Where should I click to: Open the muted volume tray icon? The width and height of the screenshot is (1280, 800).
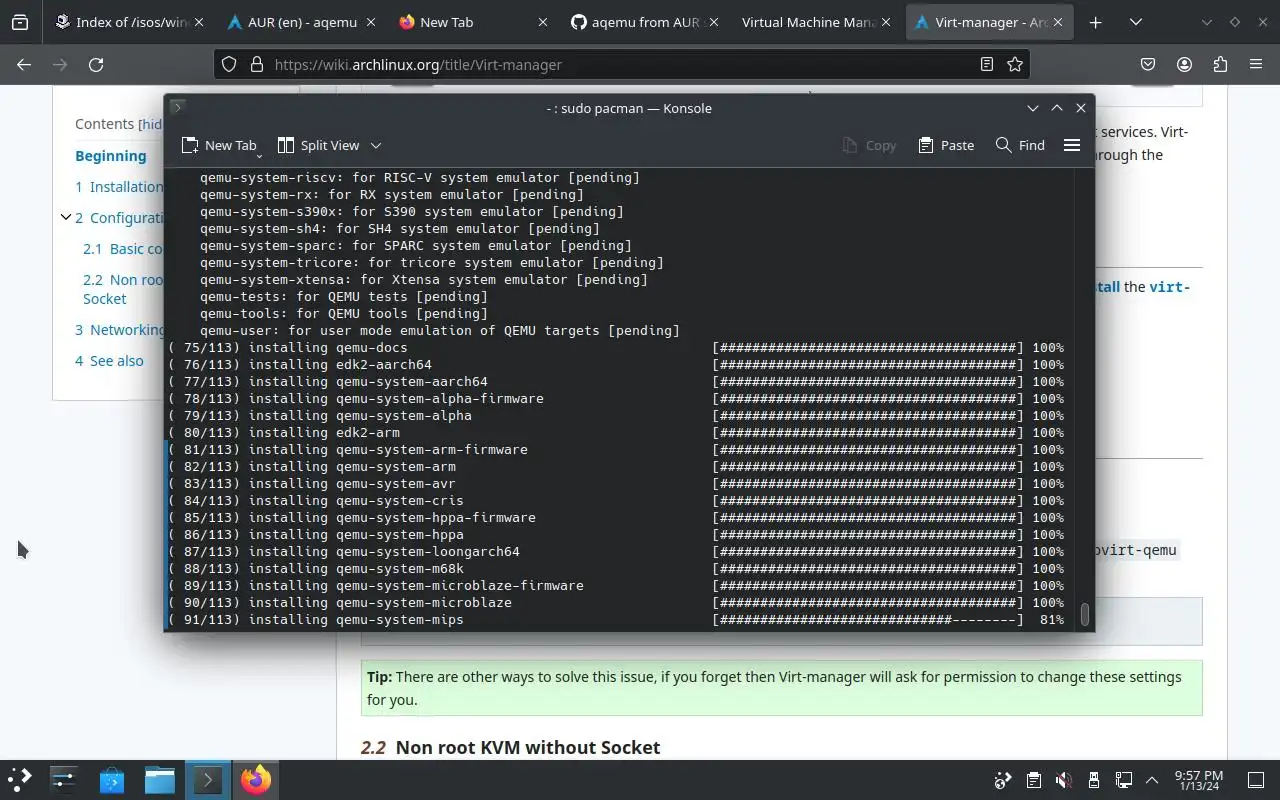1064,780
